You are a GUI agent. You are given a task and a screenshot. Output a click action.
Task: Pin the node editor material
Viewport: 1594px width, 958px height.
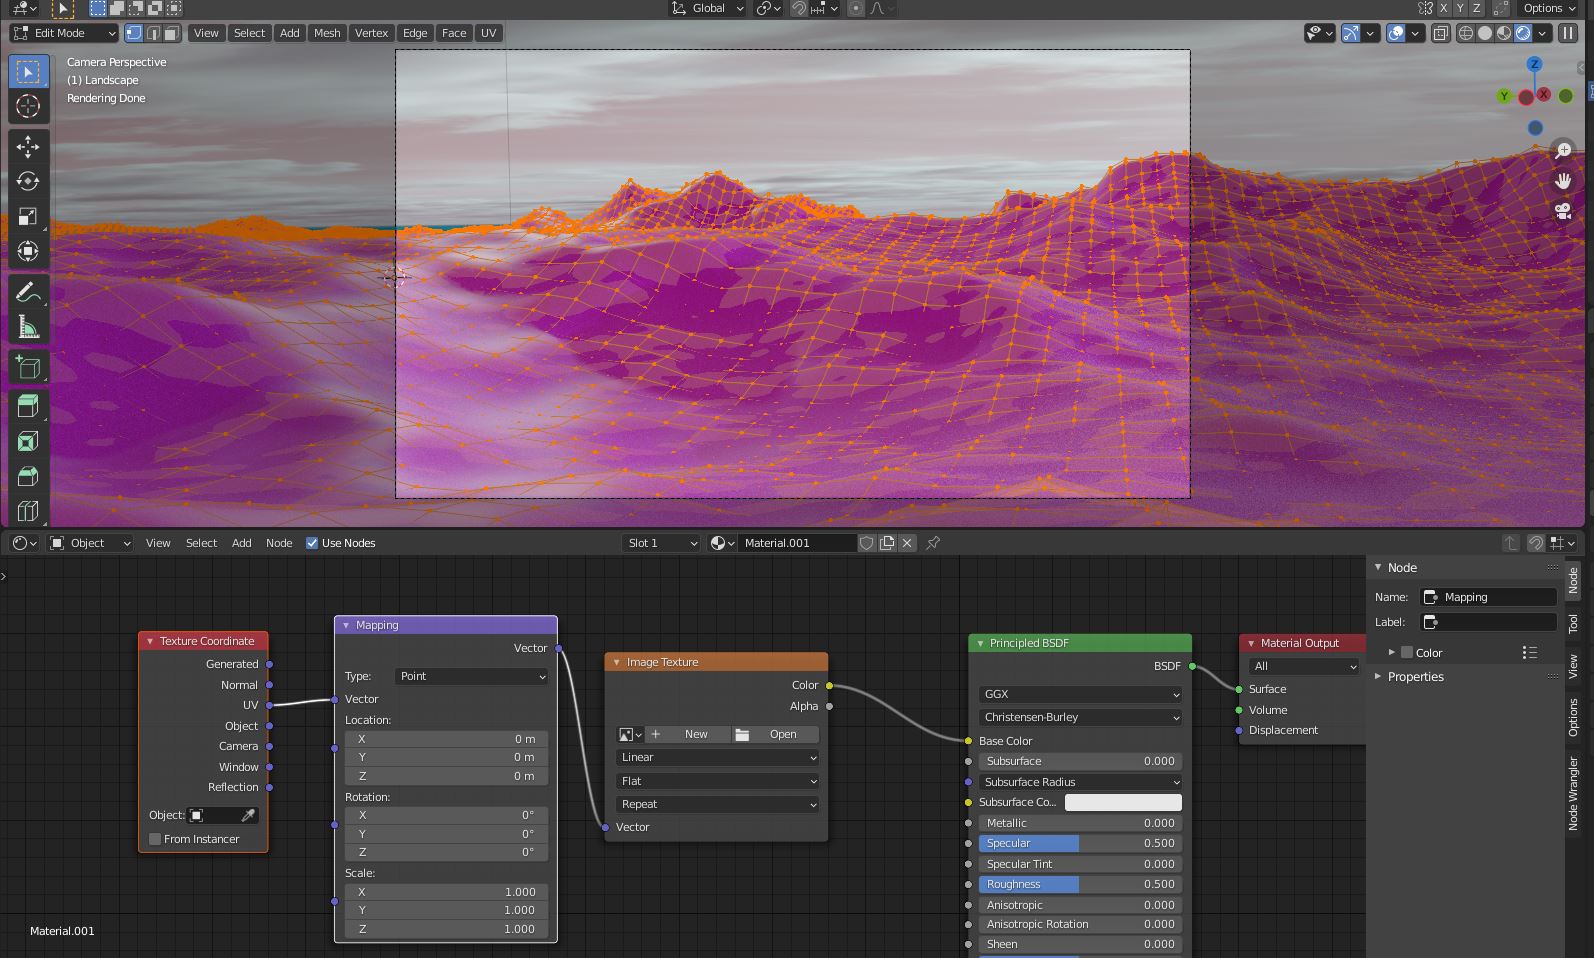click(x=933, y=543)
